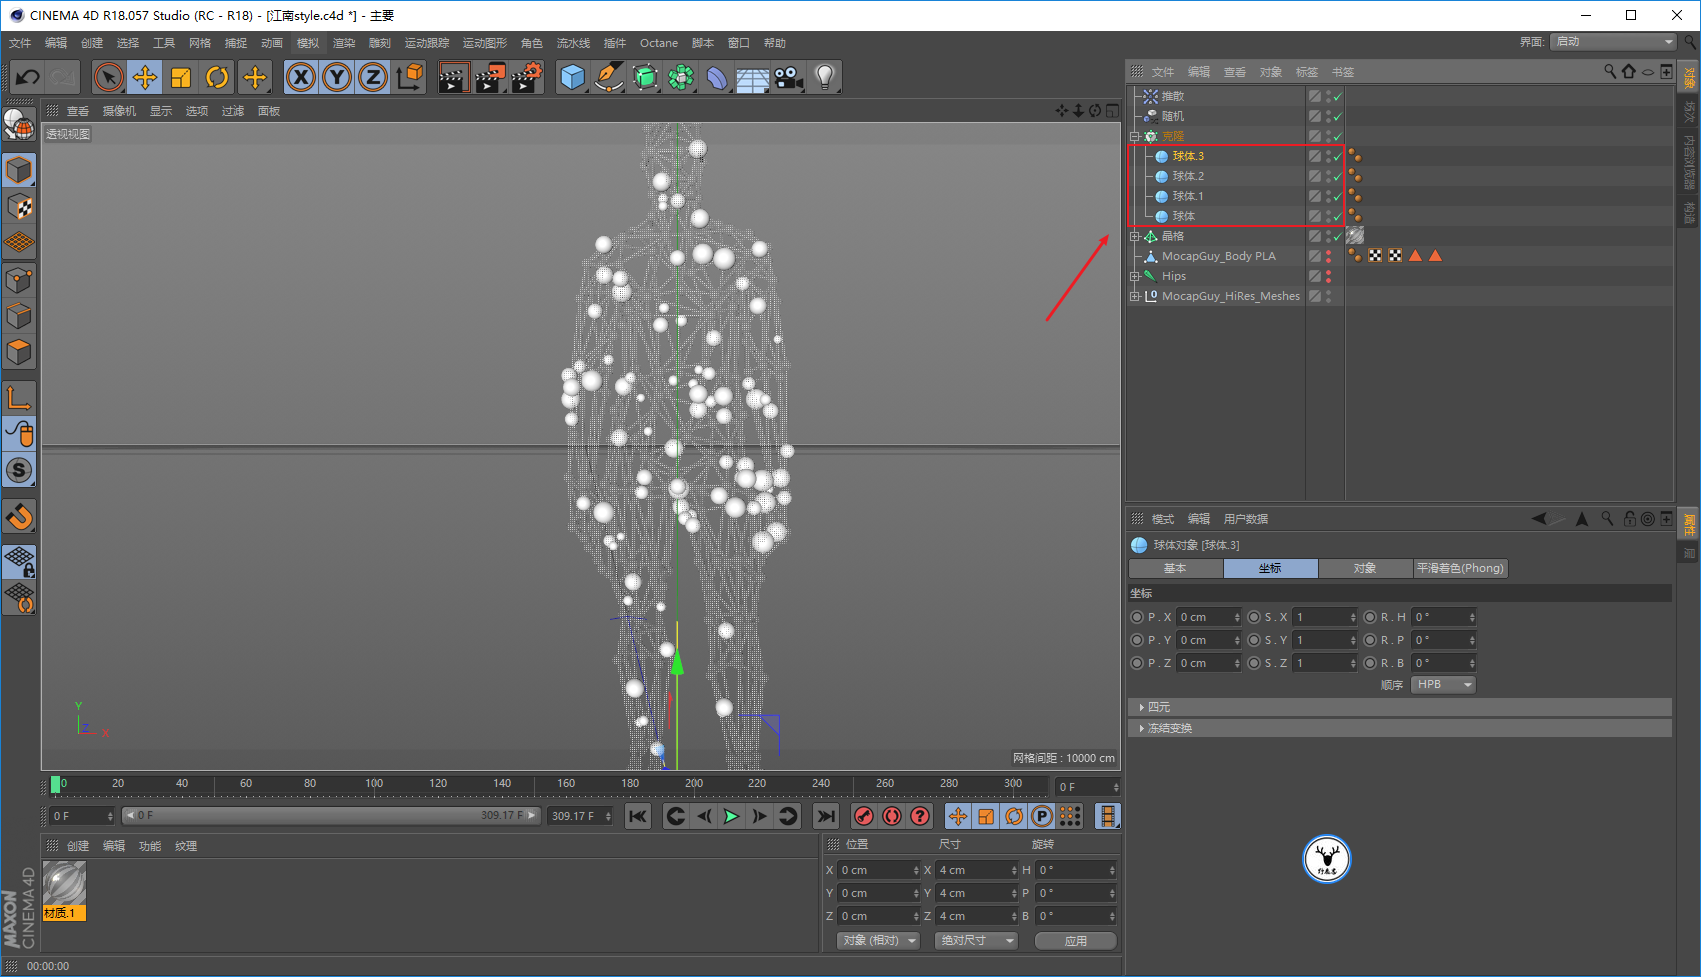Add a light object

(825, 77)
